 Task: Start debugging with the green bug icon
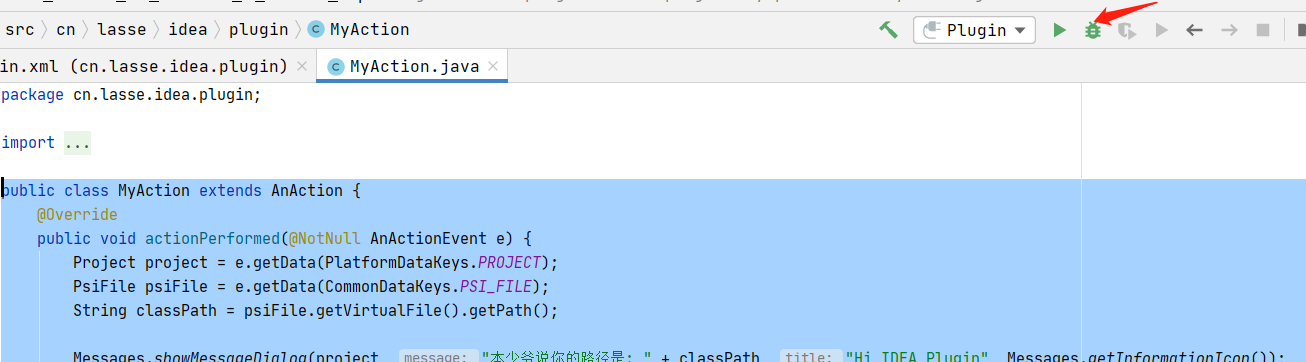click(x=1093, y=31)
